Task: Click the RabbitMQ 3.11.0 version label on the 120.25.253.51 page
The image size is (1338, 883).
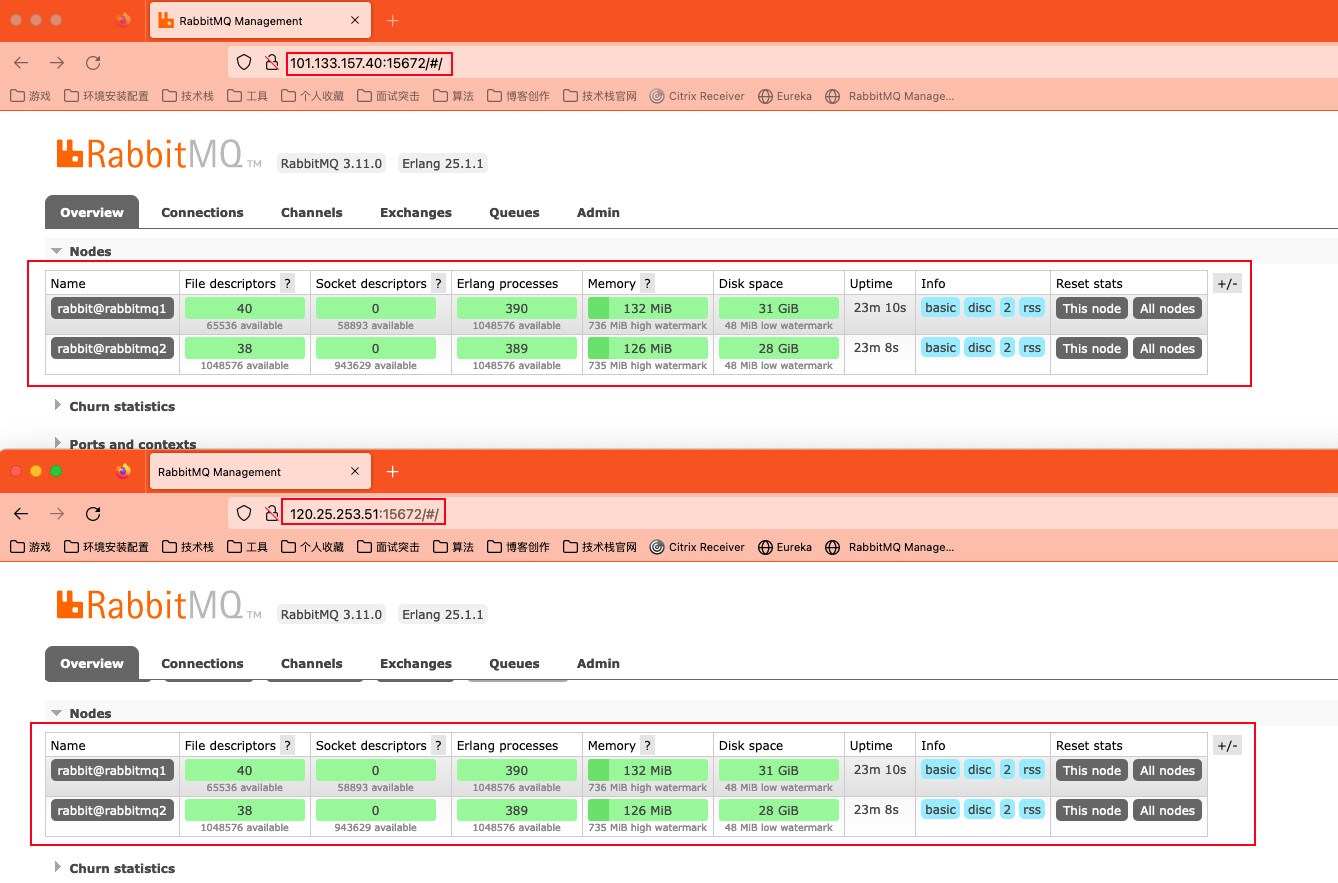Action: (331, 614)
